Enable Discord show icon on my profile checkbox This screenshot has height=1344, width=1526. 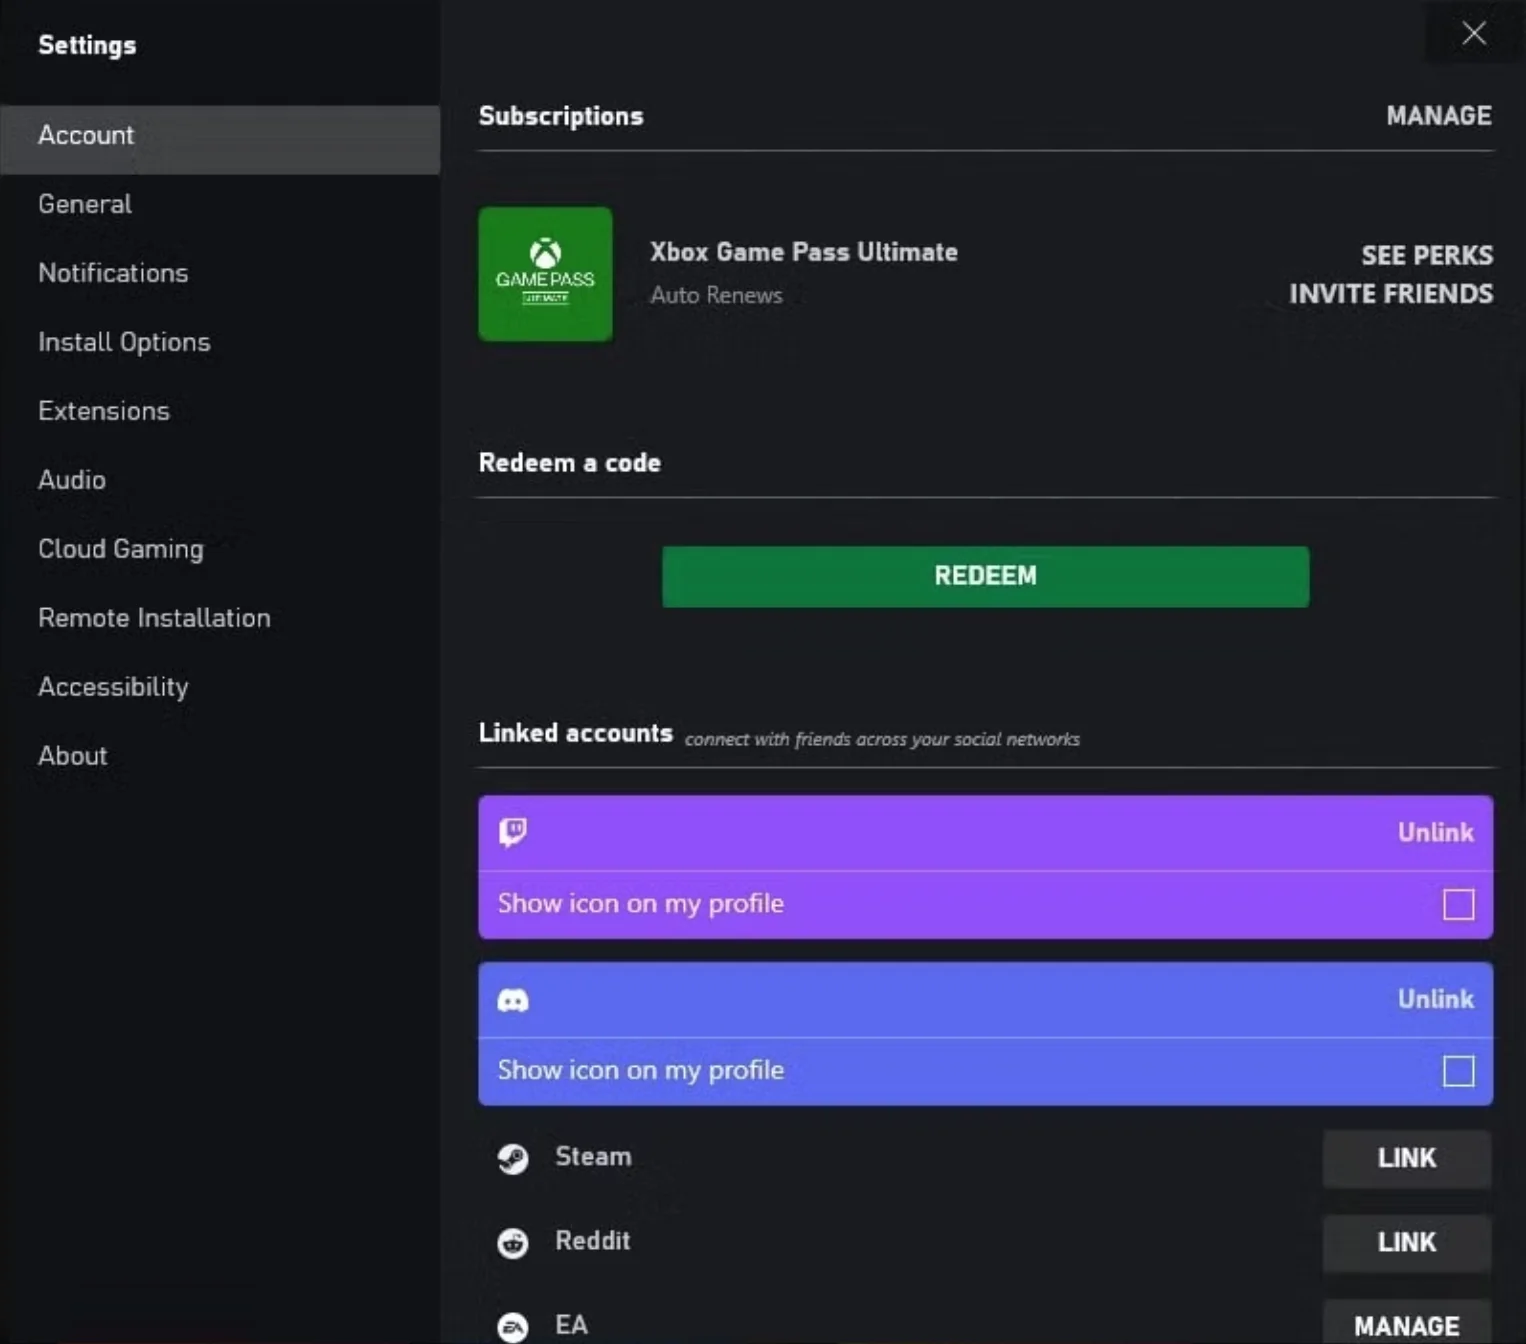tap(1458, 1071)
